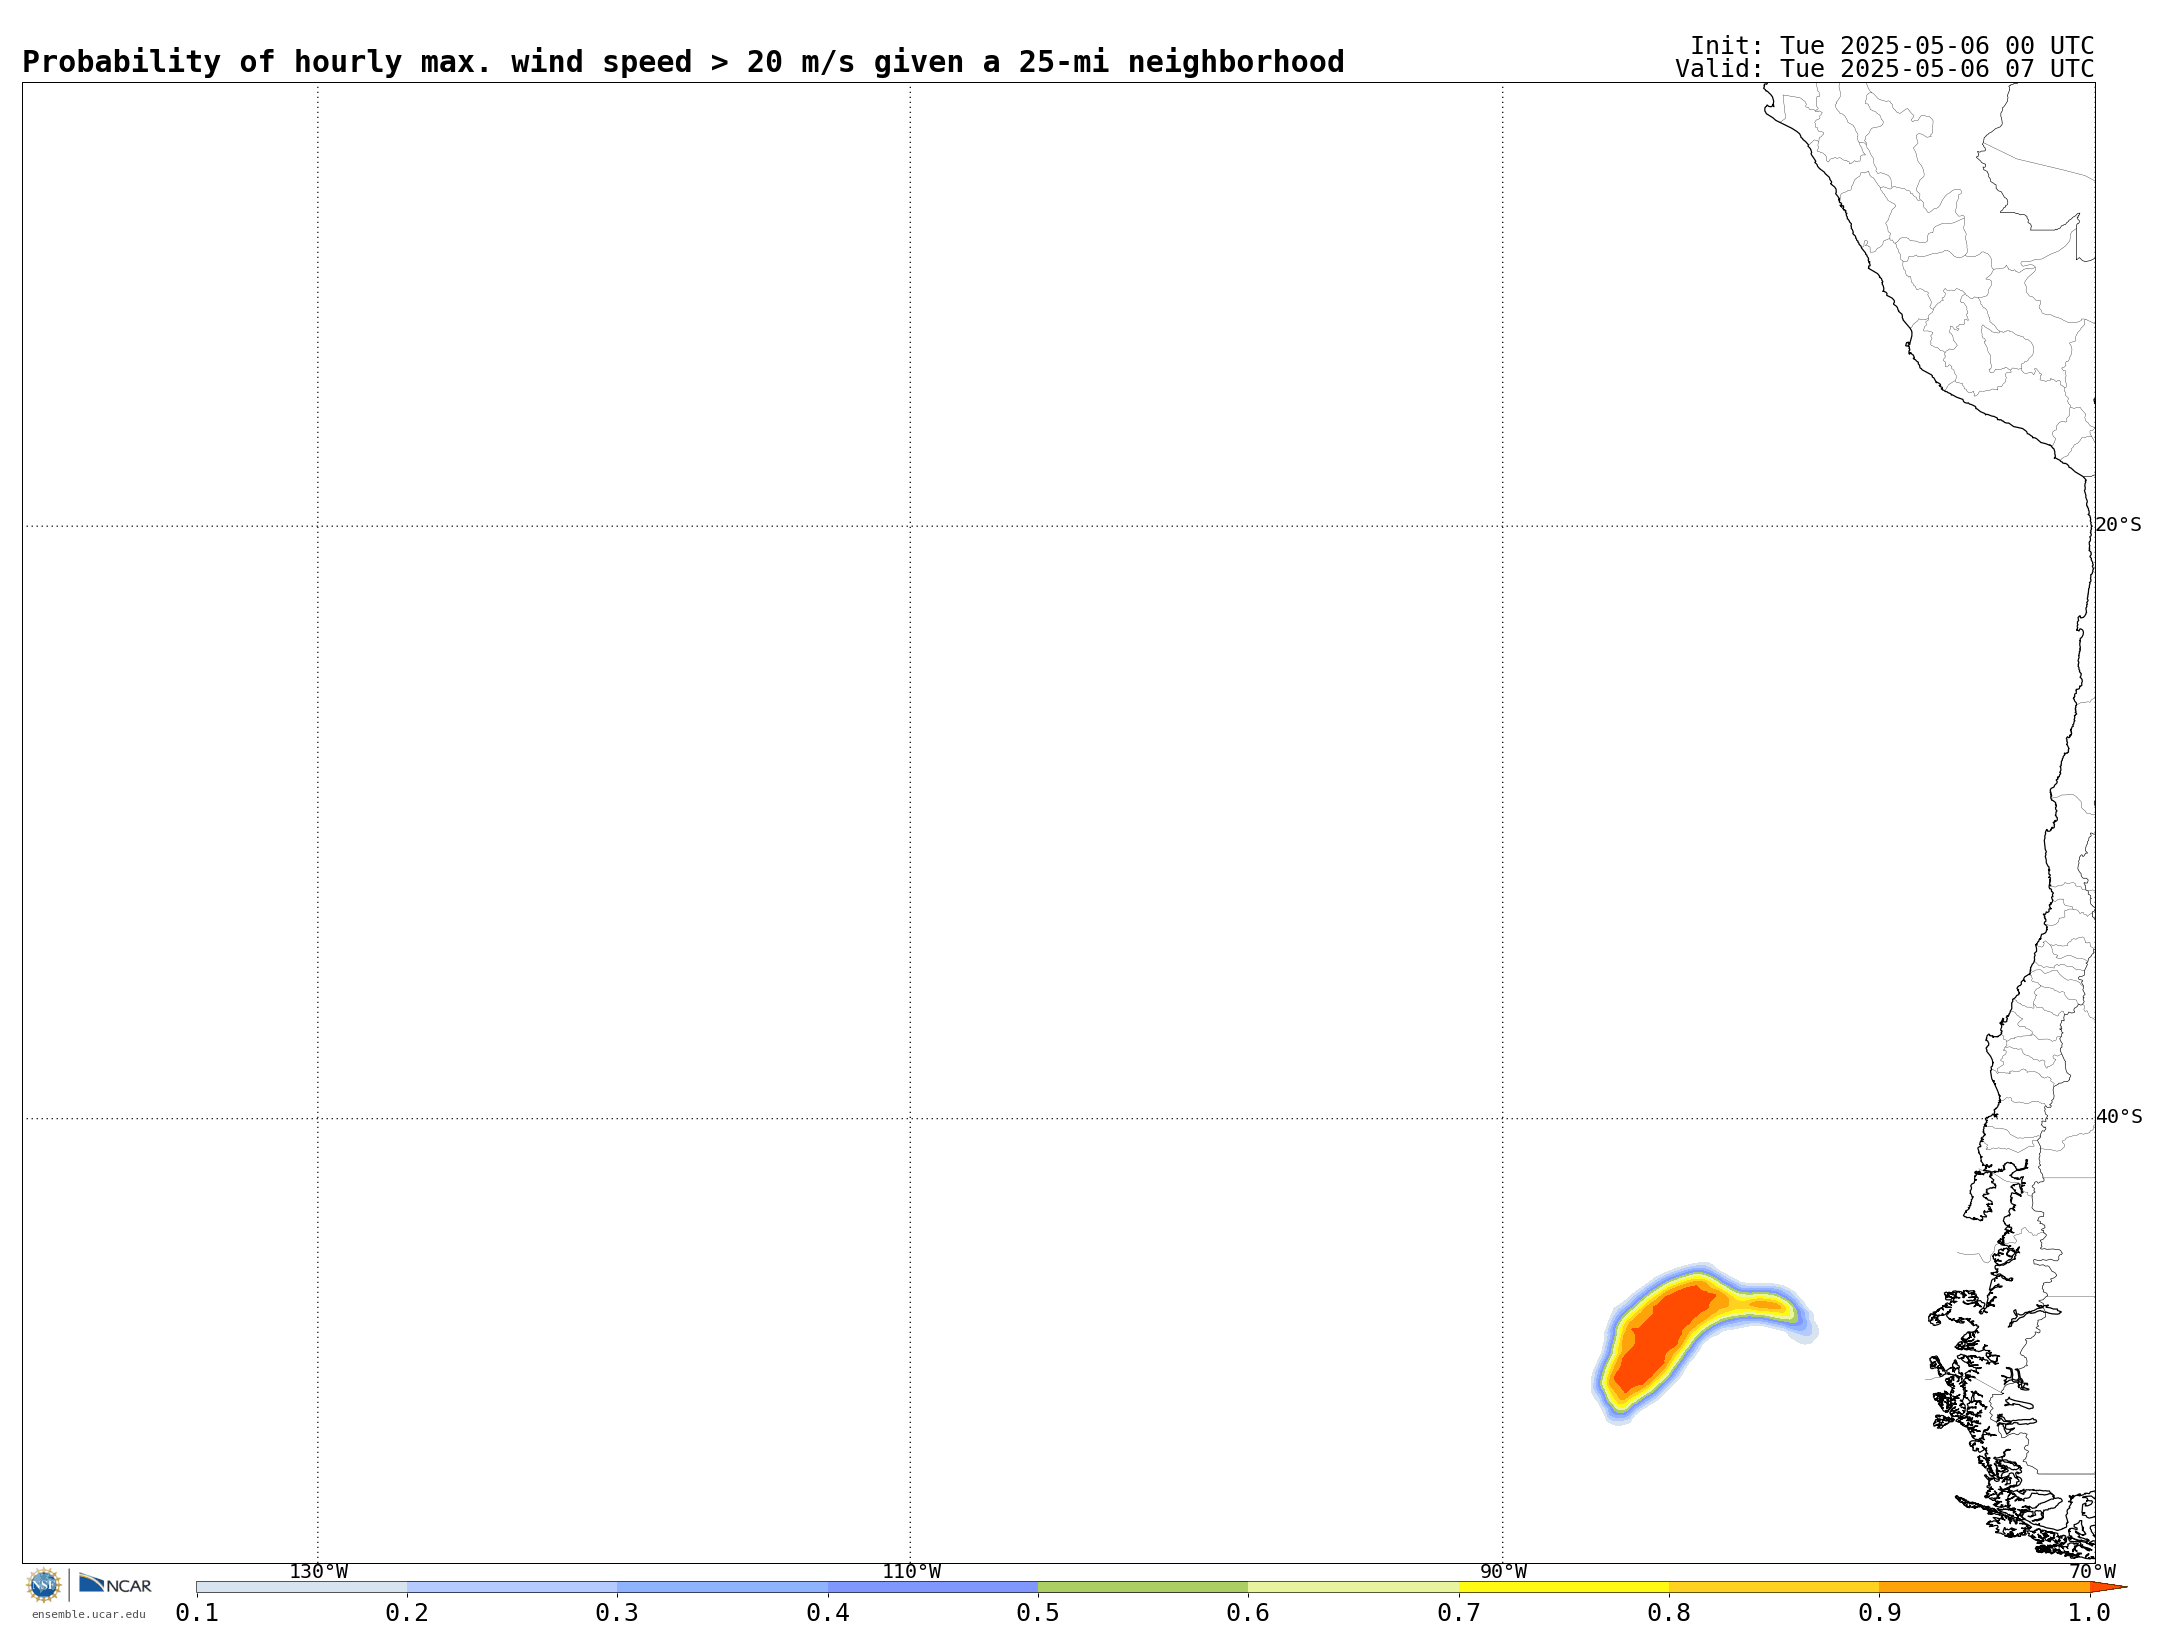
Task: Click the 40°S latitude label
Action: pos(2119,1117)
